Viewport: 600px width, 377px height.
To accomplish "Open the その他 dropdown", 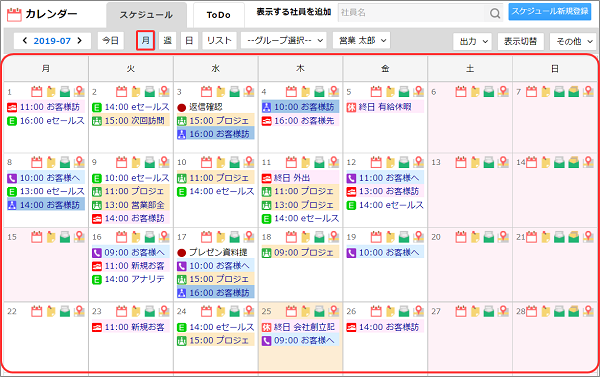I will pos(573,41).
